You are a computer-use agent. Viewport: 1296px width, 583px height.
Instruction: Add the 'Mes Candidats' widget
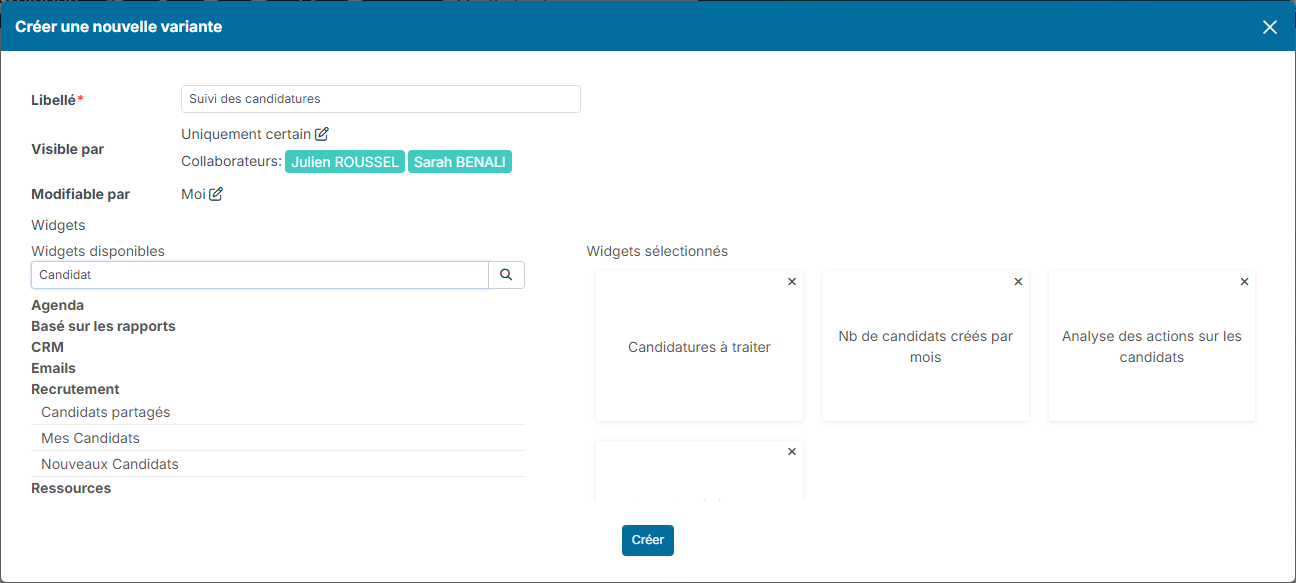[278, 438]
